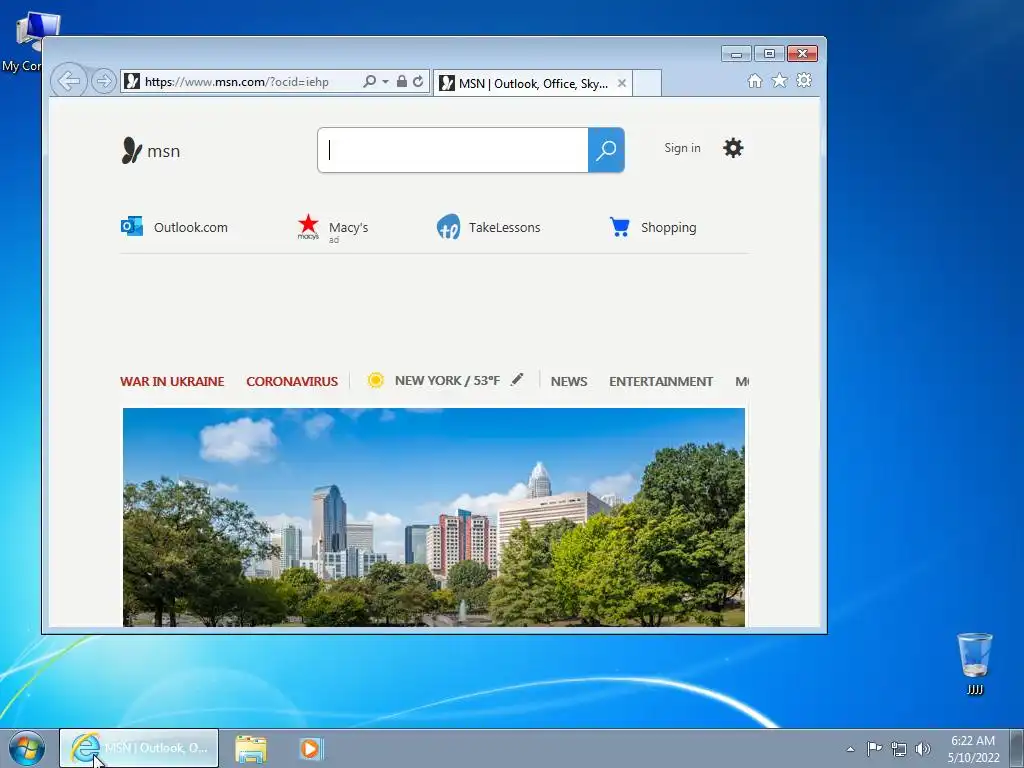Click the sunny weather icon
1024x768 pixels.
pos(376,380)
